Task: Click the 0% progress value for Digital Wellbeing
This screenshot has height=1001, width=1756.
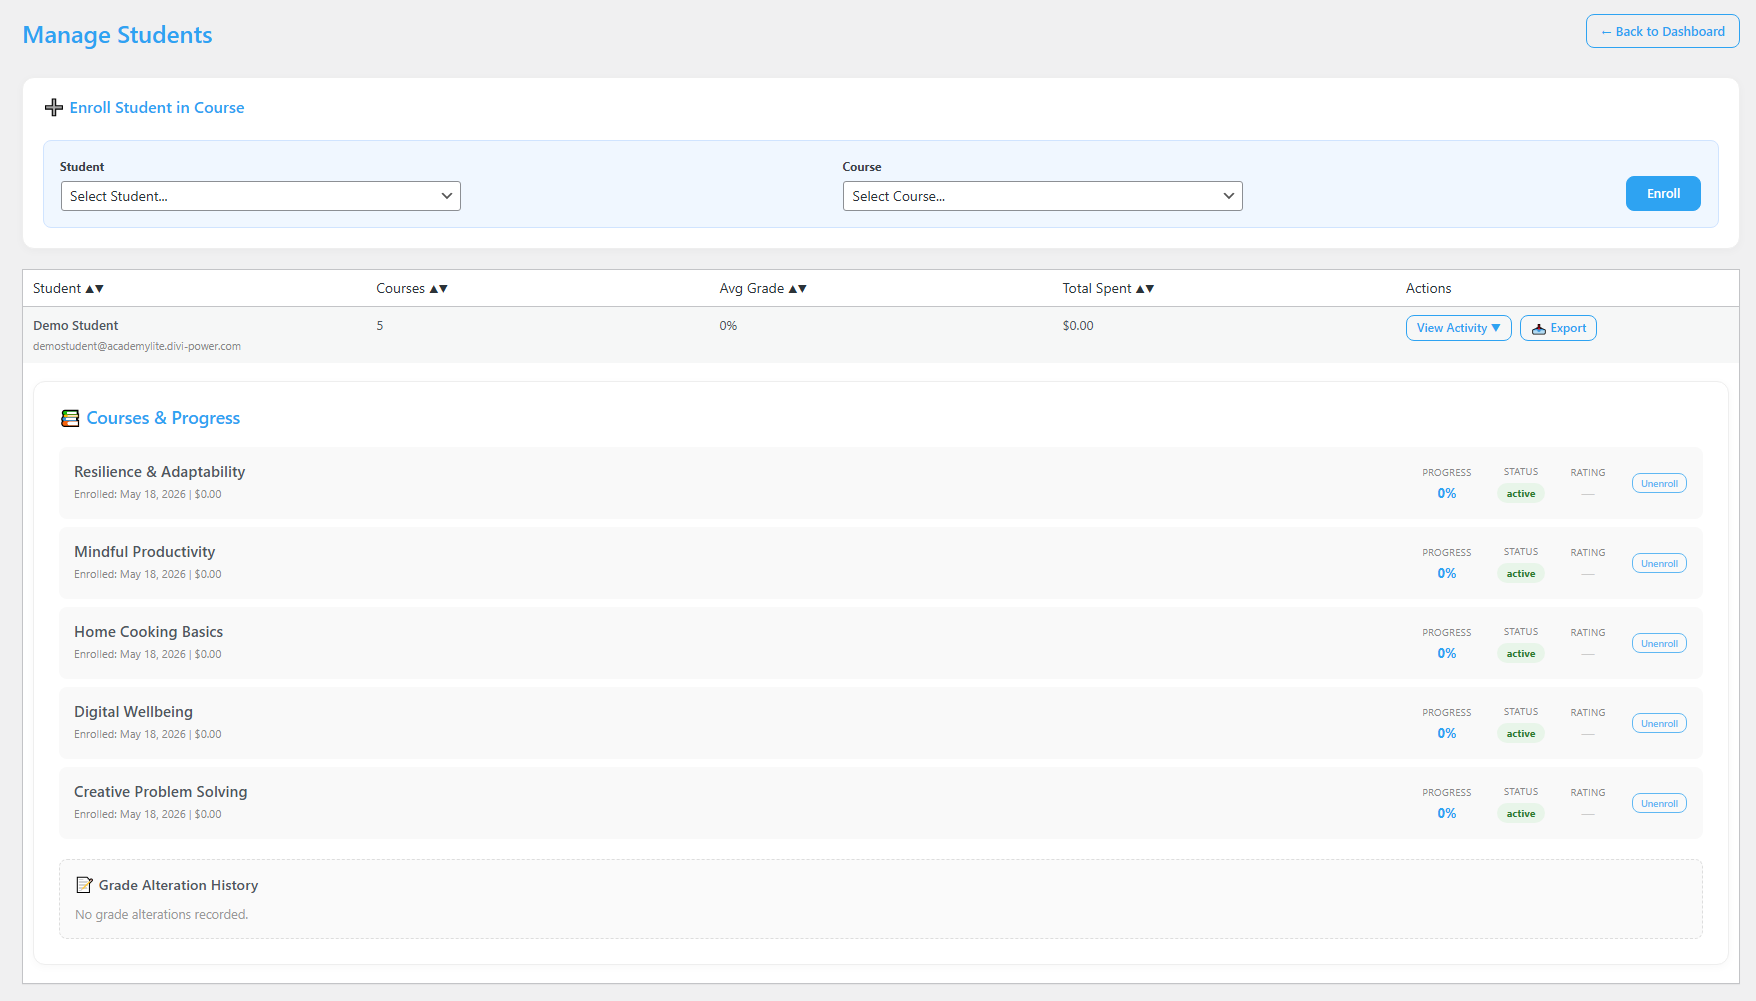Action: point(1447,734)
